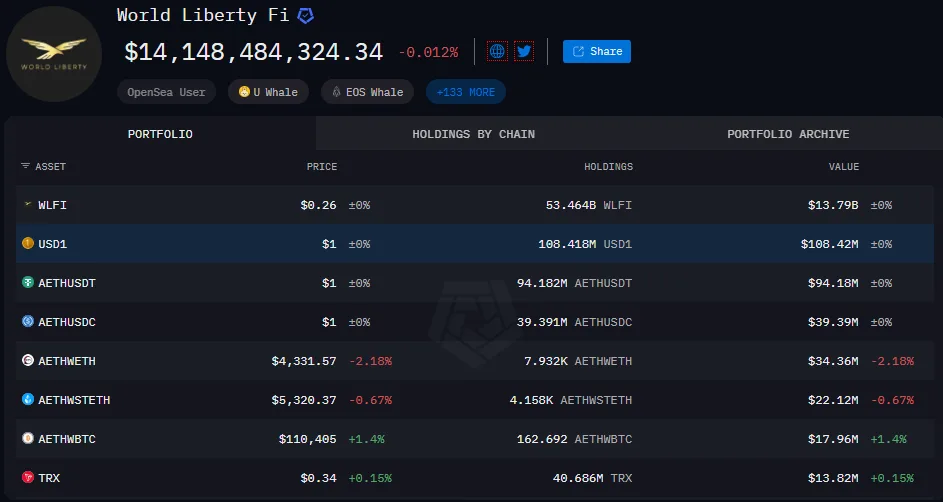The width and height of the screenshot is (943, 502).
Task: Click the WLFI price $0.26
Action: [318, 205]
